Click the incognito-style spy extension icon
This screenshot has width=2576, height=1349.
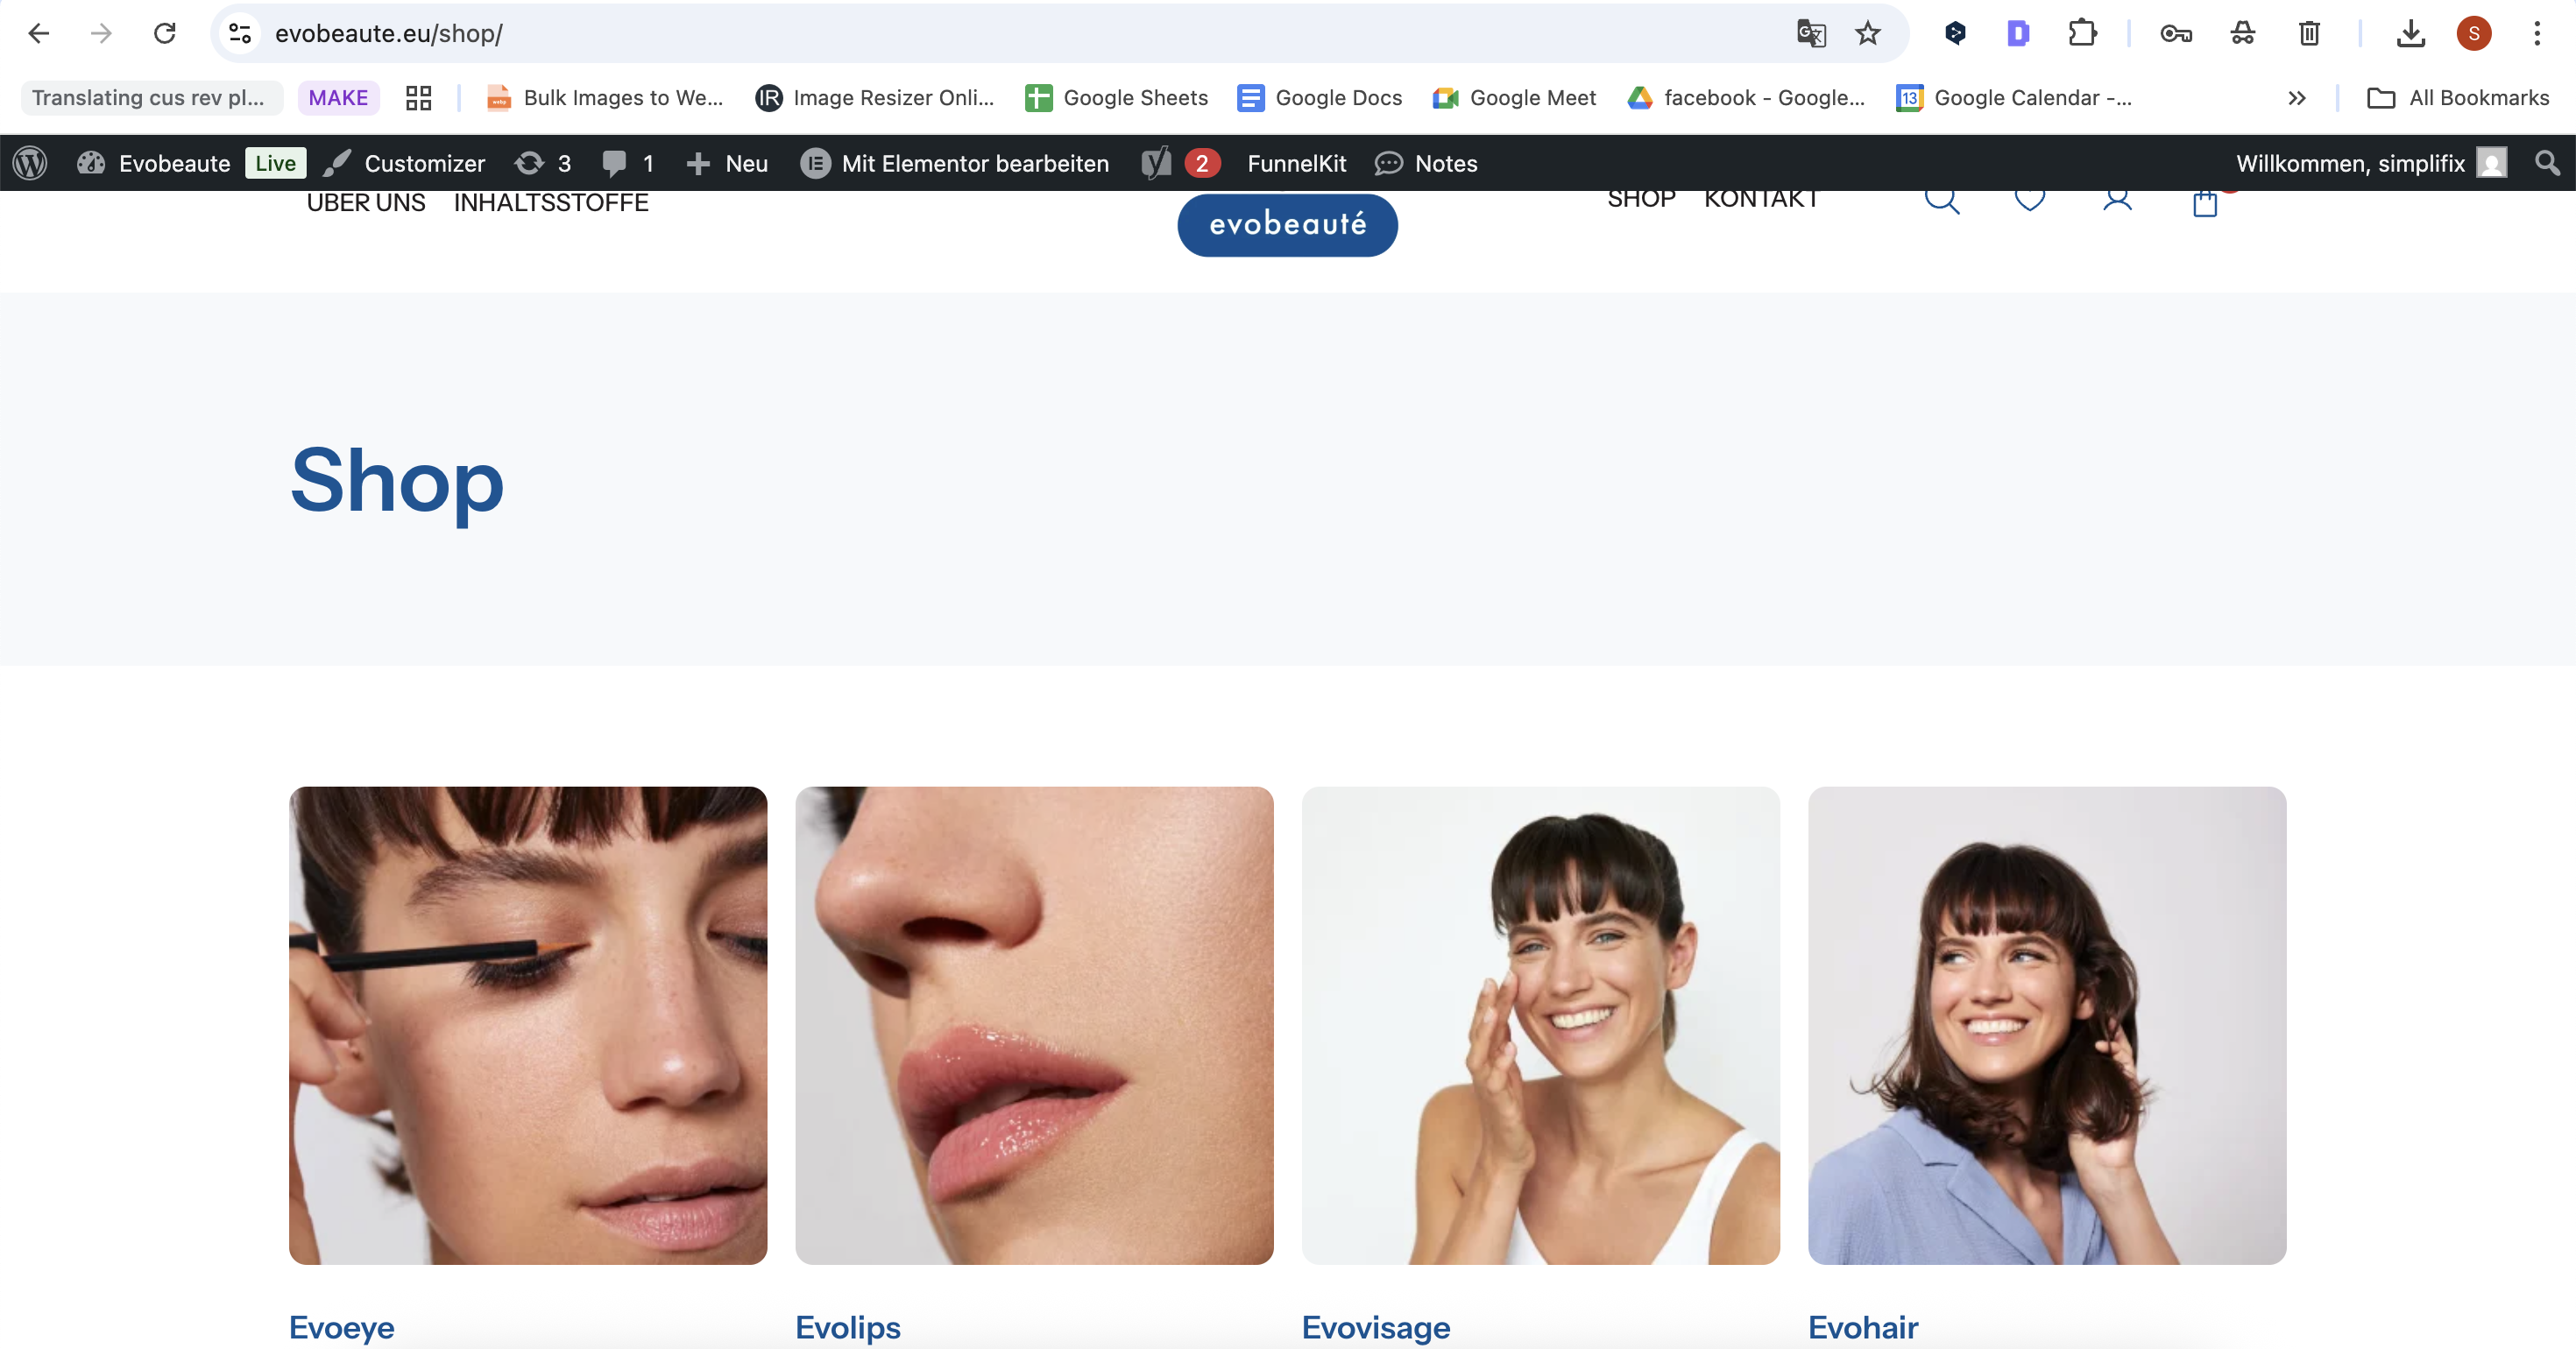[2243, 33]
